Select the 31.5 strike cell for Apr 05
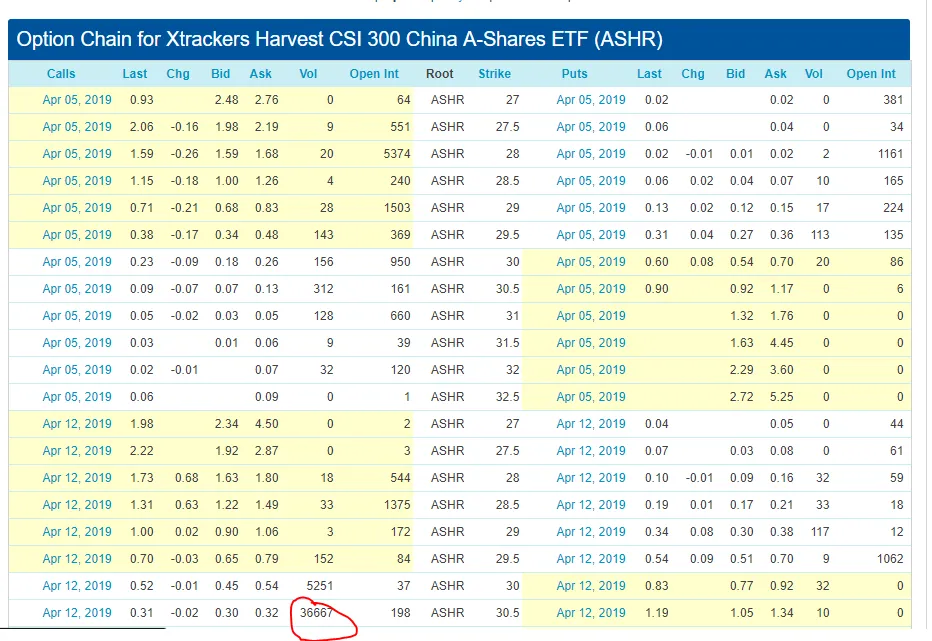 (x=508, y=343)
